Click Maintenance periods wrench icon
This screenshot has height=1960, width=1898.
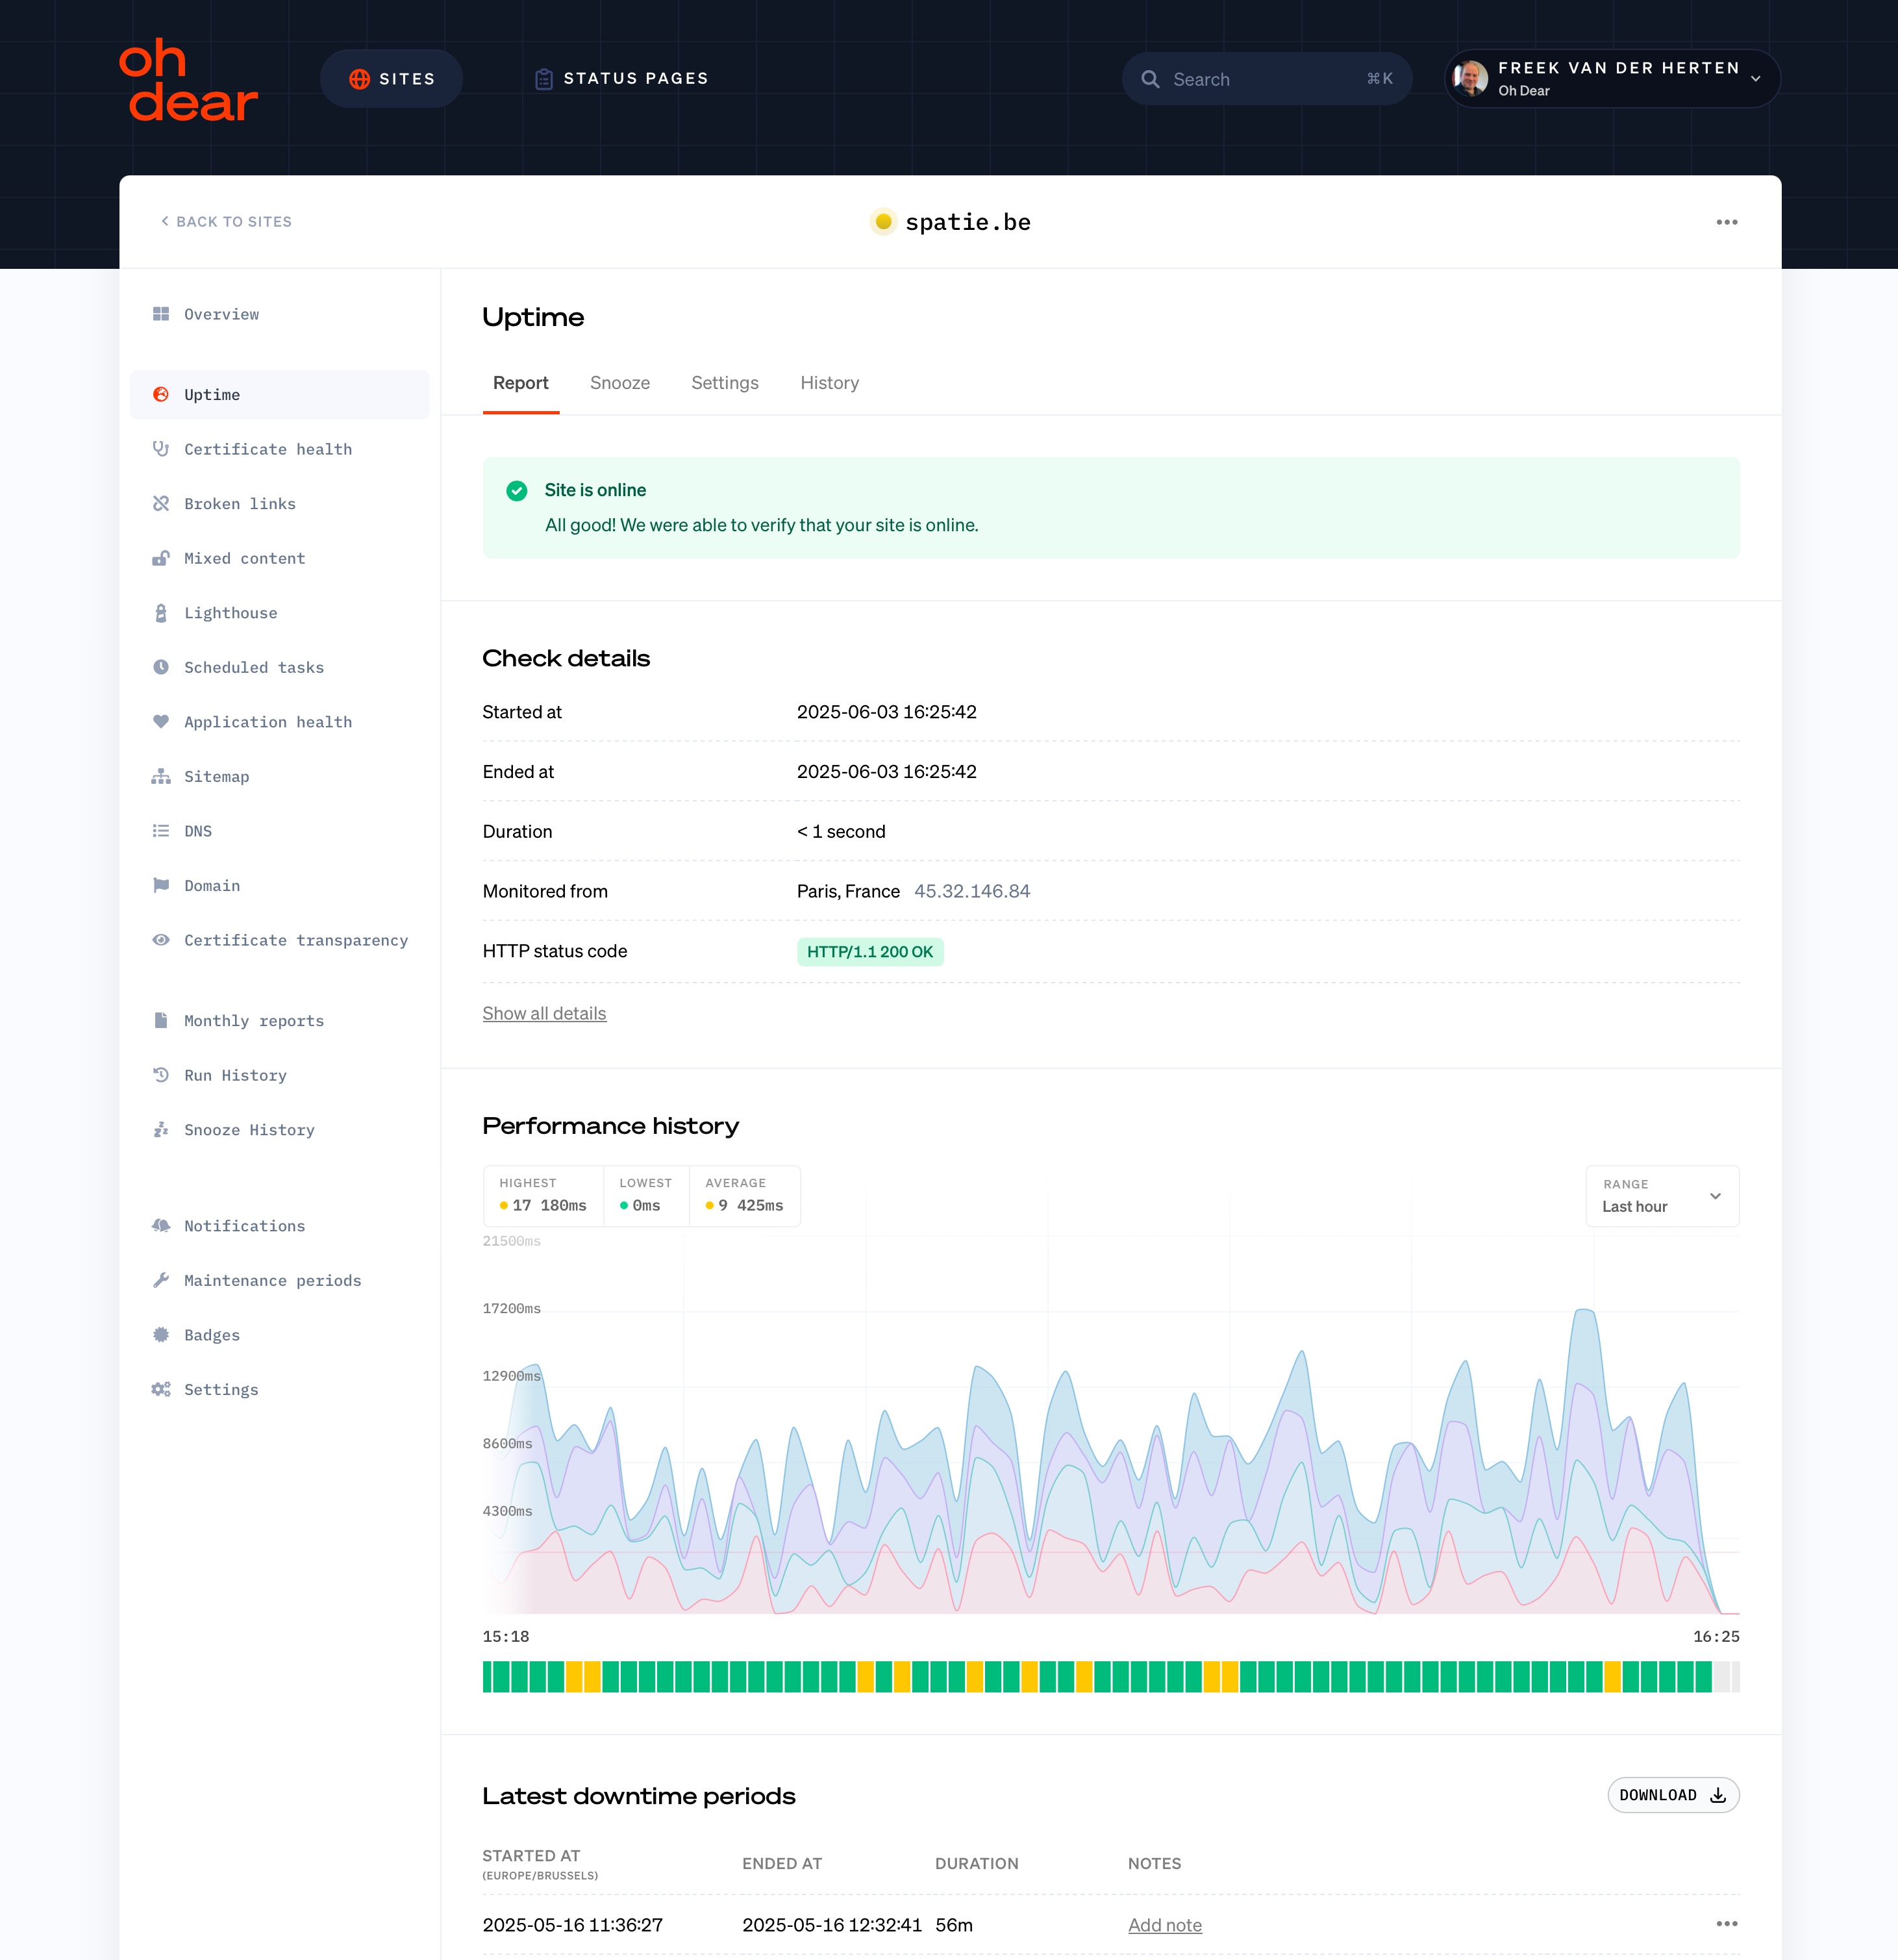pos(161,1280)
